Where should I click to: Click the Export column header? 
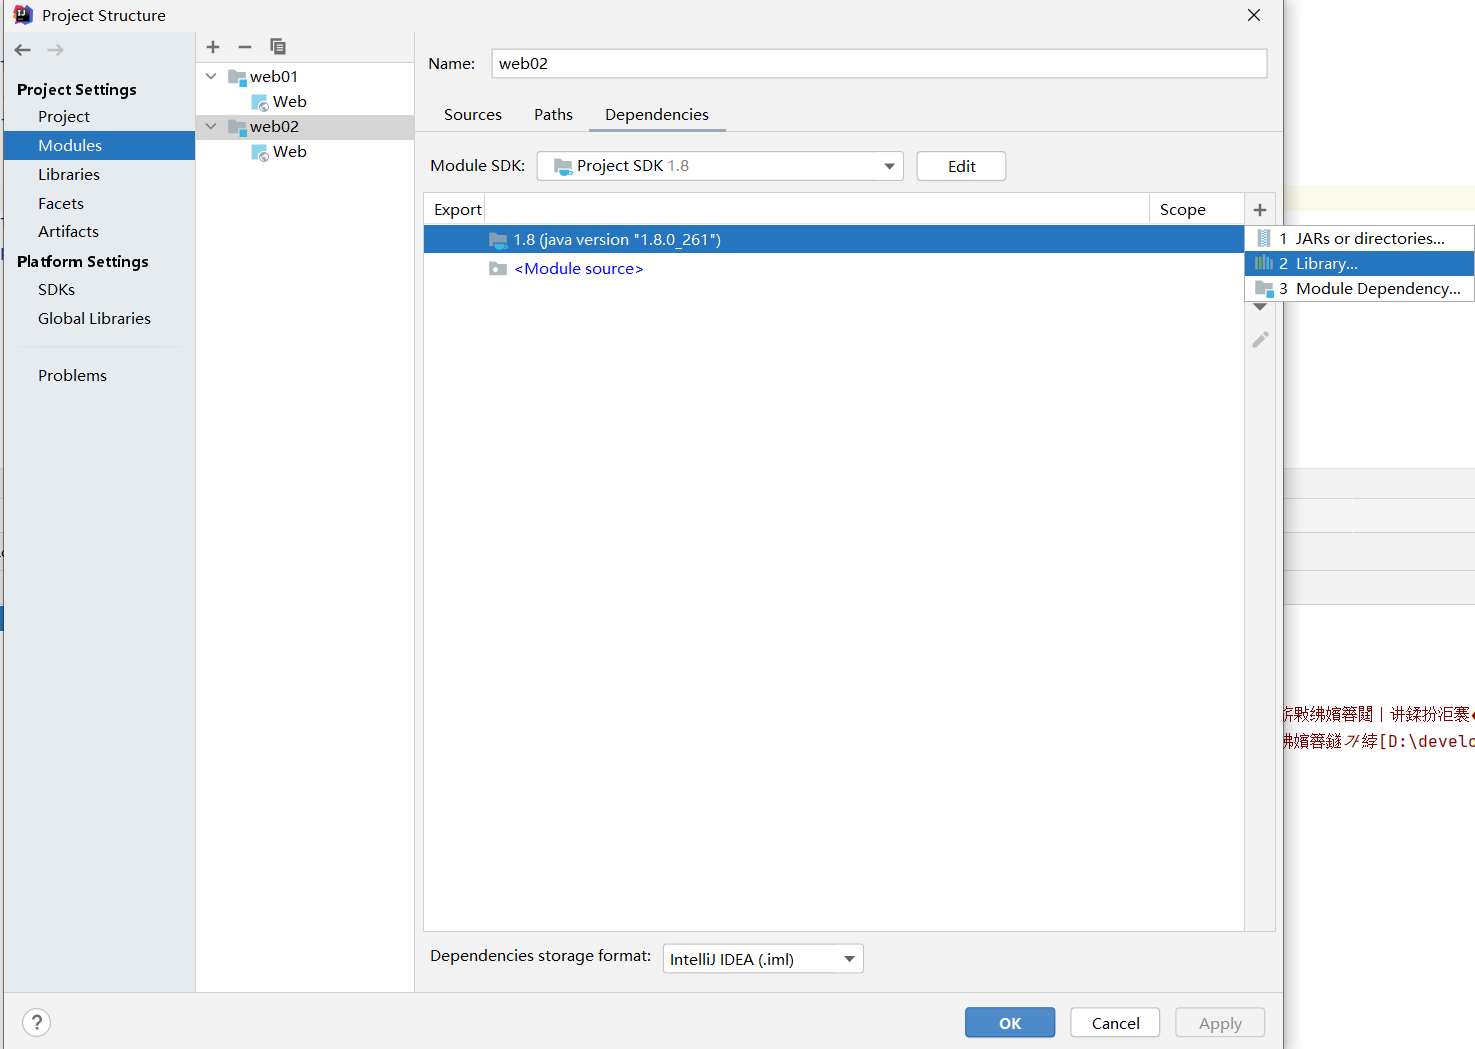tap(458, 210)
